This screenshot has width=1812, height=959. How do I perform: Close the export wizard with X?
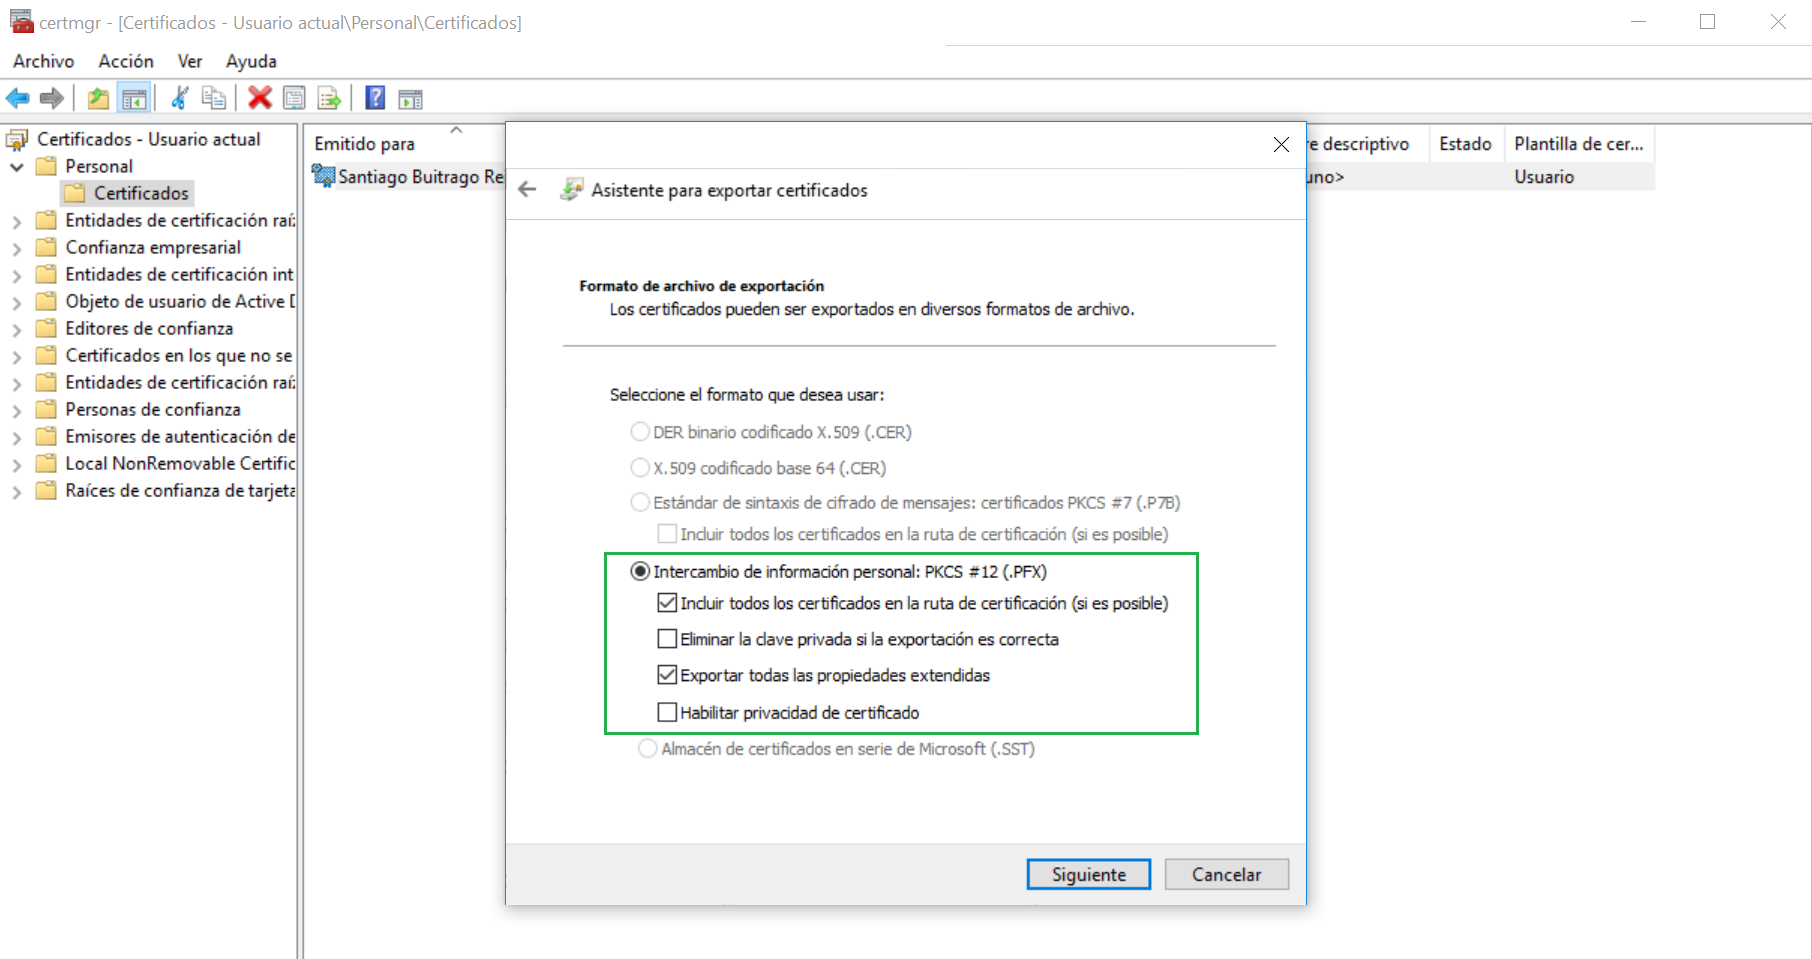[x=1281, y=145]
